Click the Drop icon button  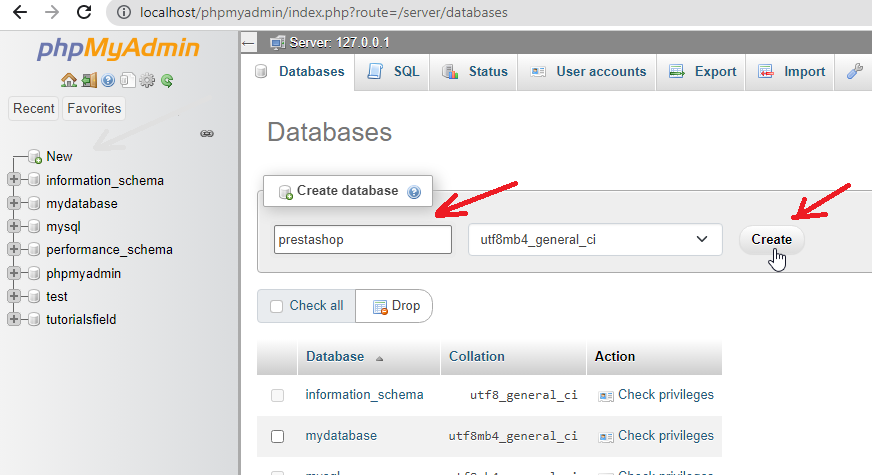tap(394, 306)
